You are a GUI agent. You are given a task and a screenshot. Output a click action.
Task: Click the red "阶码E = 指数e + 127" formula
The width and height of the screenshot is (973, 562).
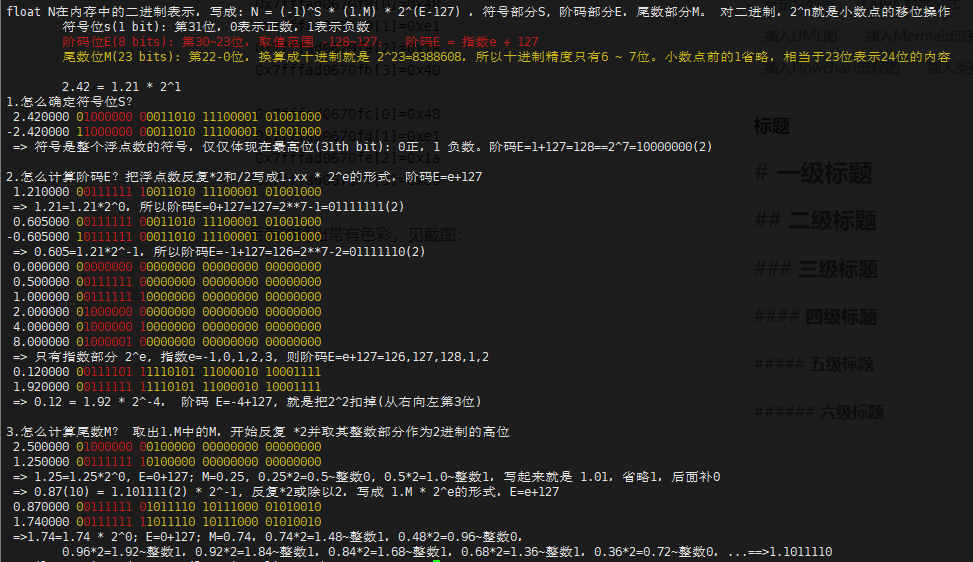472,42
